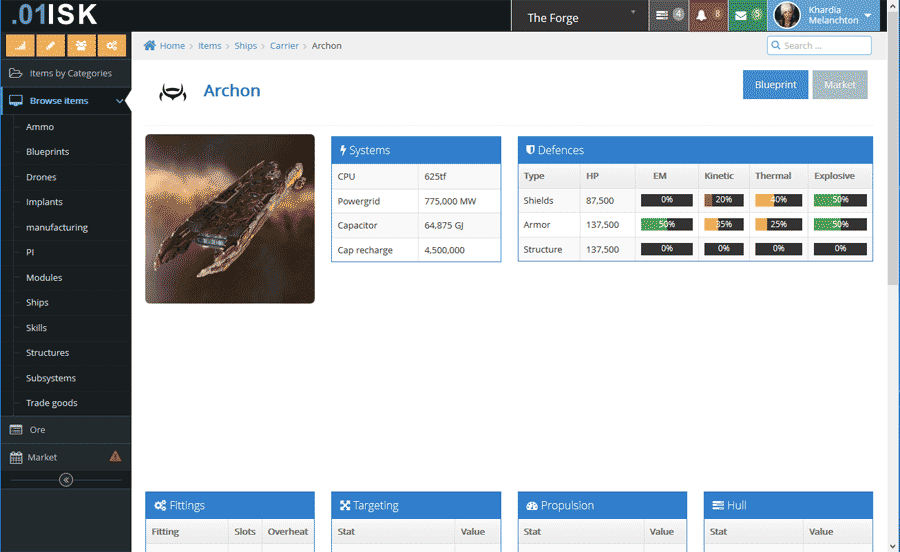Collapse sidebar with the double-chevron icon
The height and width of the screenshot is (552, 900).
(66, 480)
